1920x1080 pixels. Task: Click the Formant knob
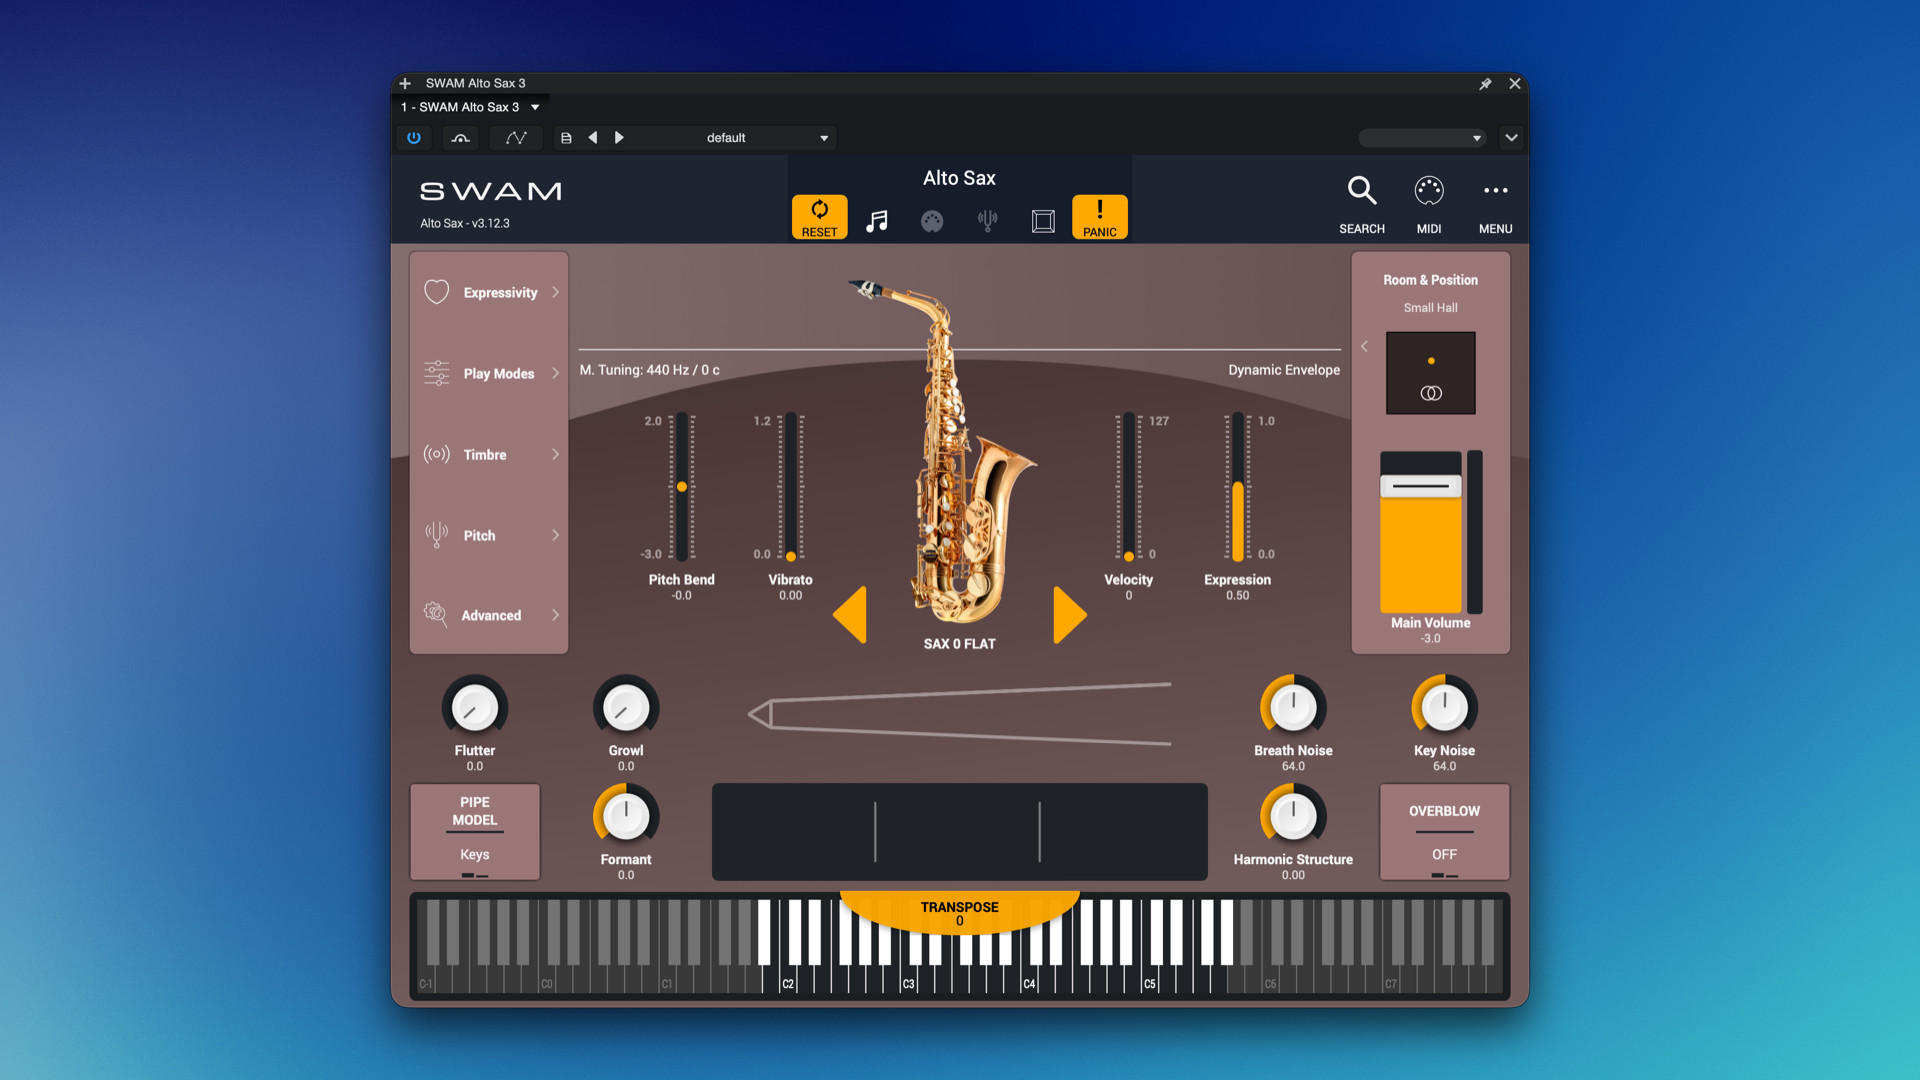[626, 816]
